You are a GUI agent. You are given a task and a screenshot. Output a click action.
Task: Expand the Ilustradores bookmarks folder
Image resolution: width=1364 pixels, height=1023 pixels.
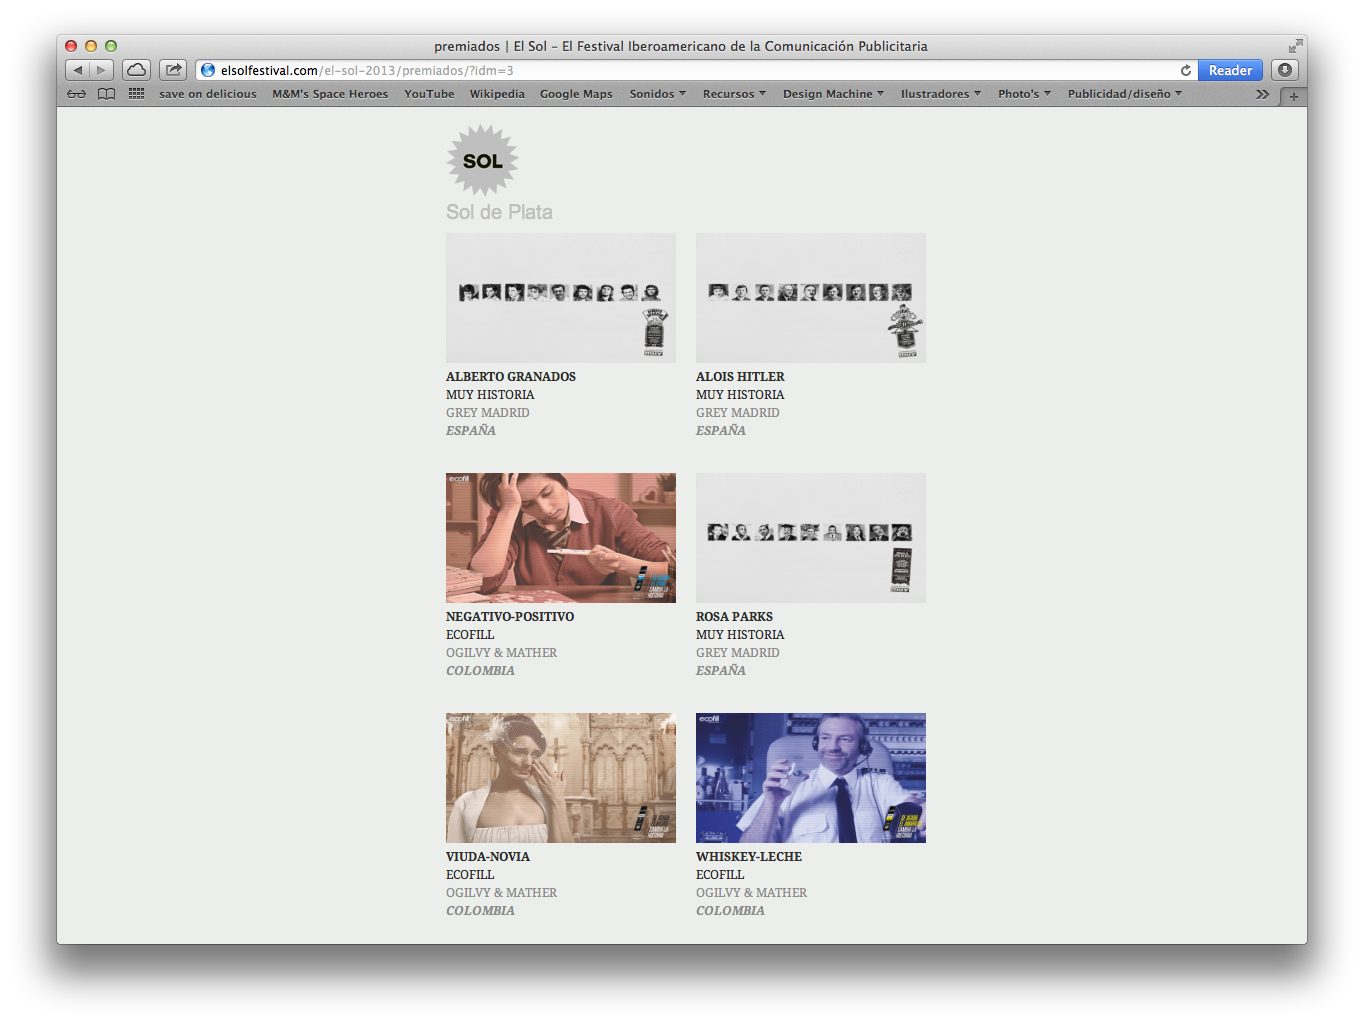(940, 94)
